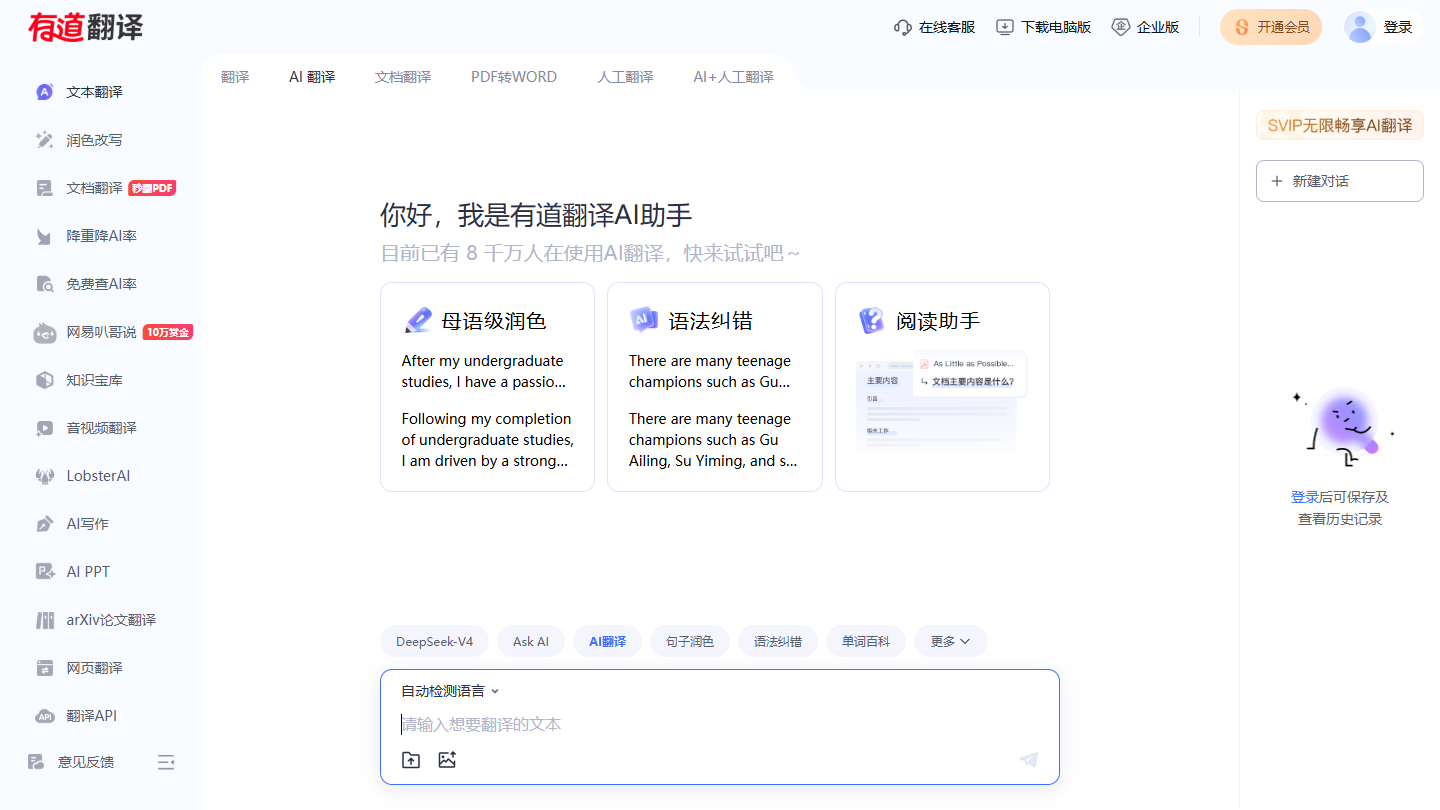Click the 10万赏金 badge

(167, 332)
